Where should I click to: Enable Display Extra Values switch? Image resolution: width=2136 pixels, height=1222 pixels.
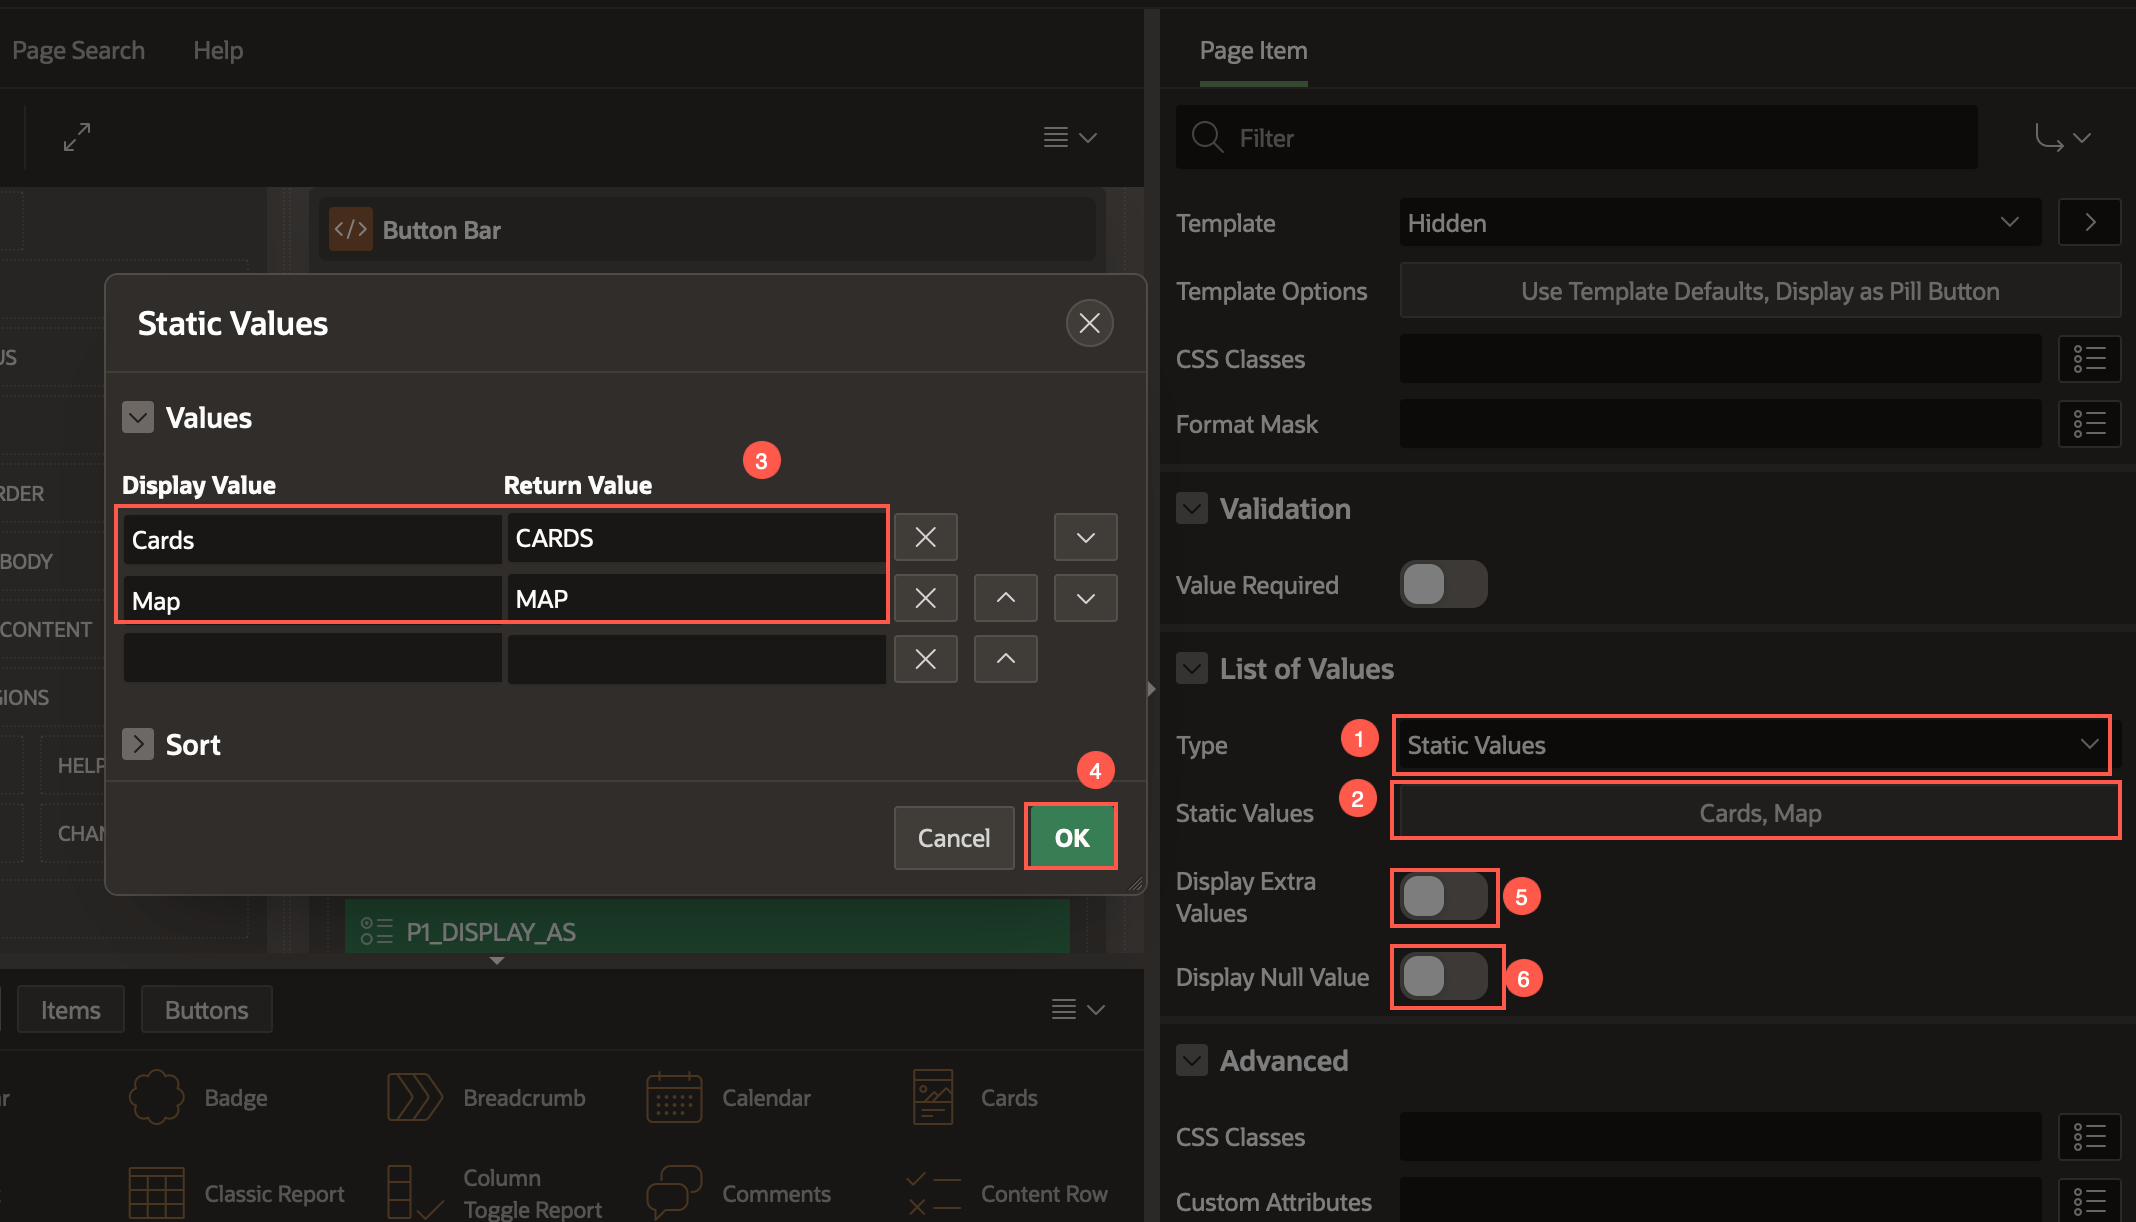[1443, 897]
